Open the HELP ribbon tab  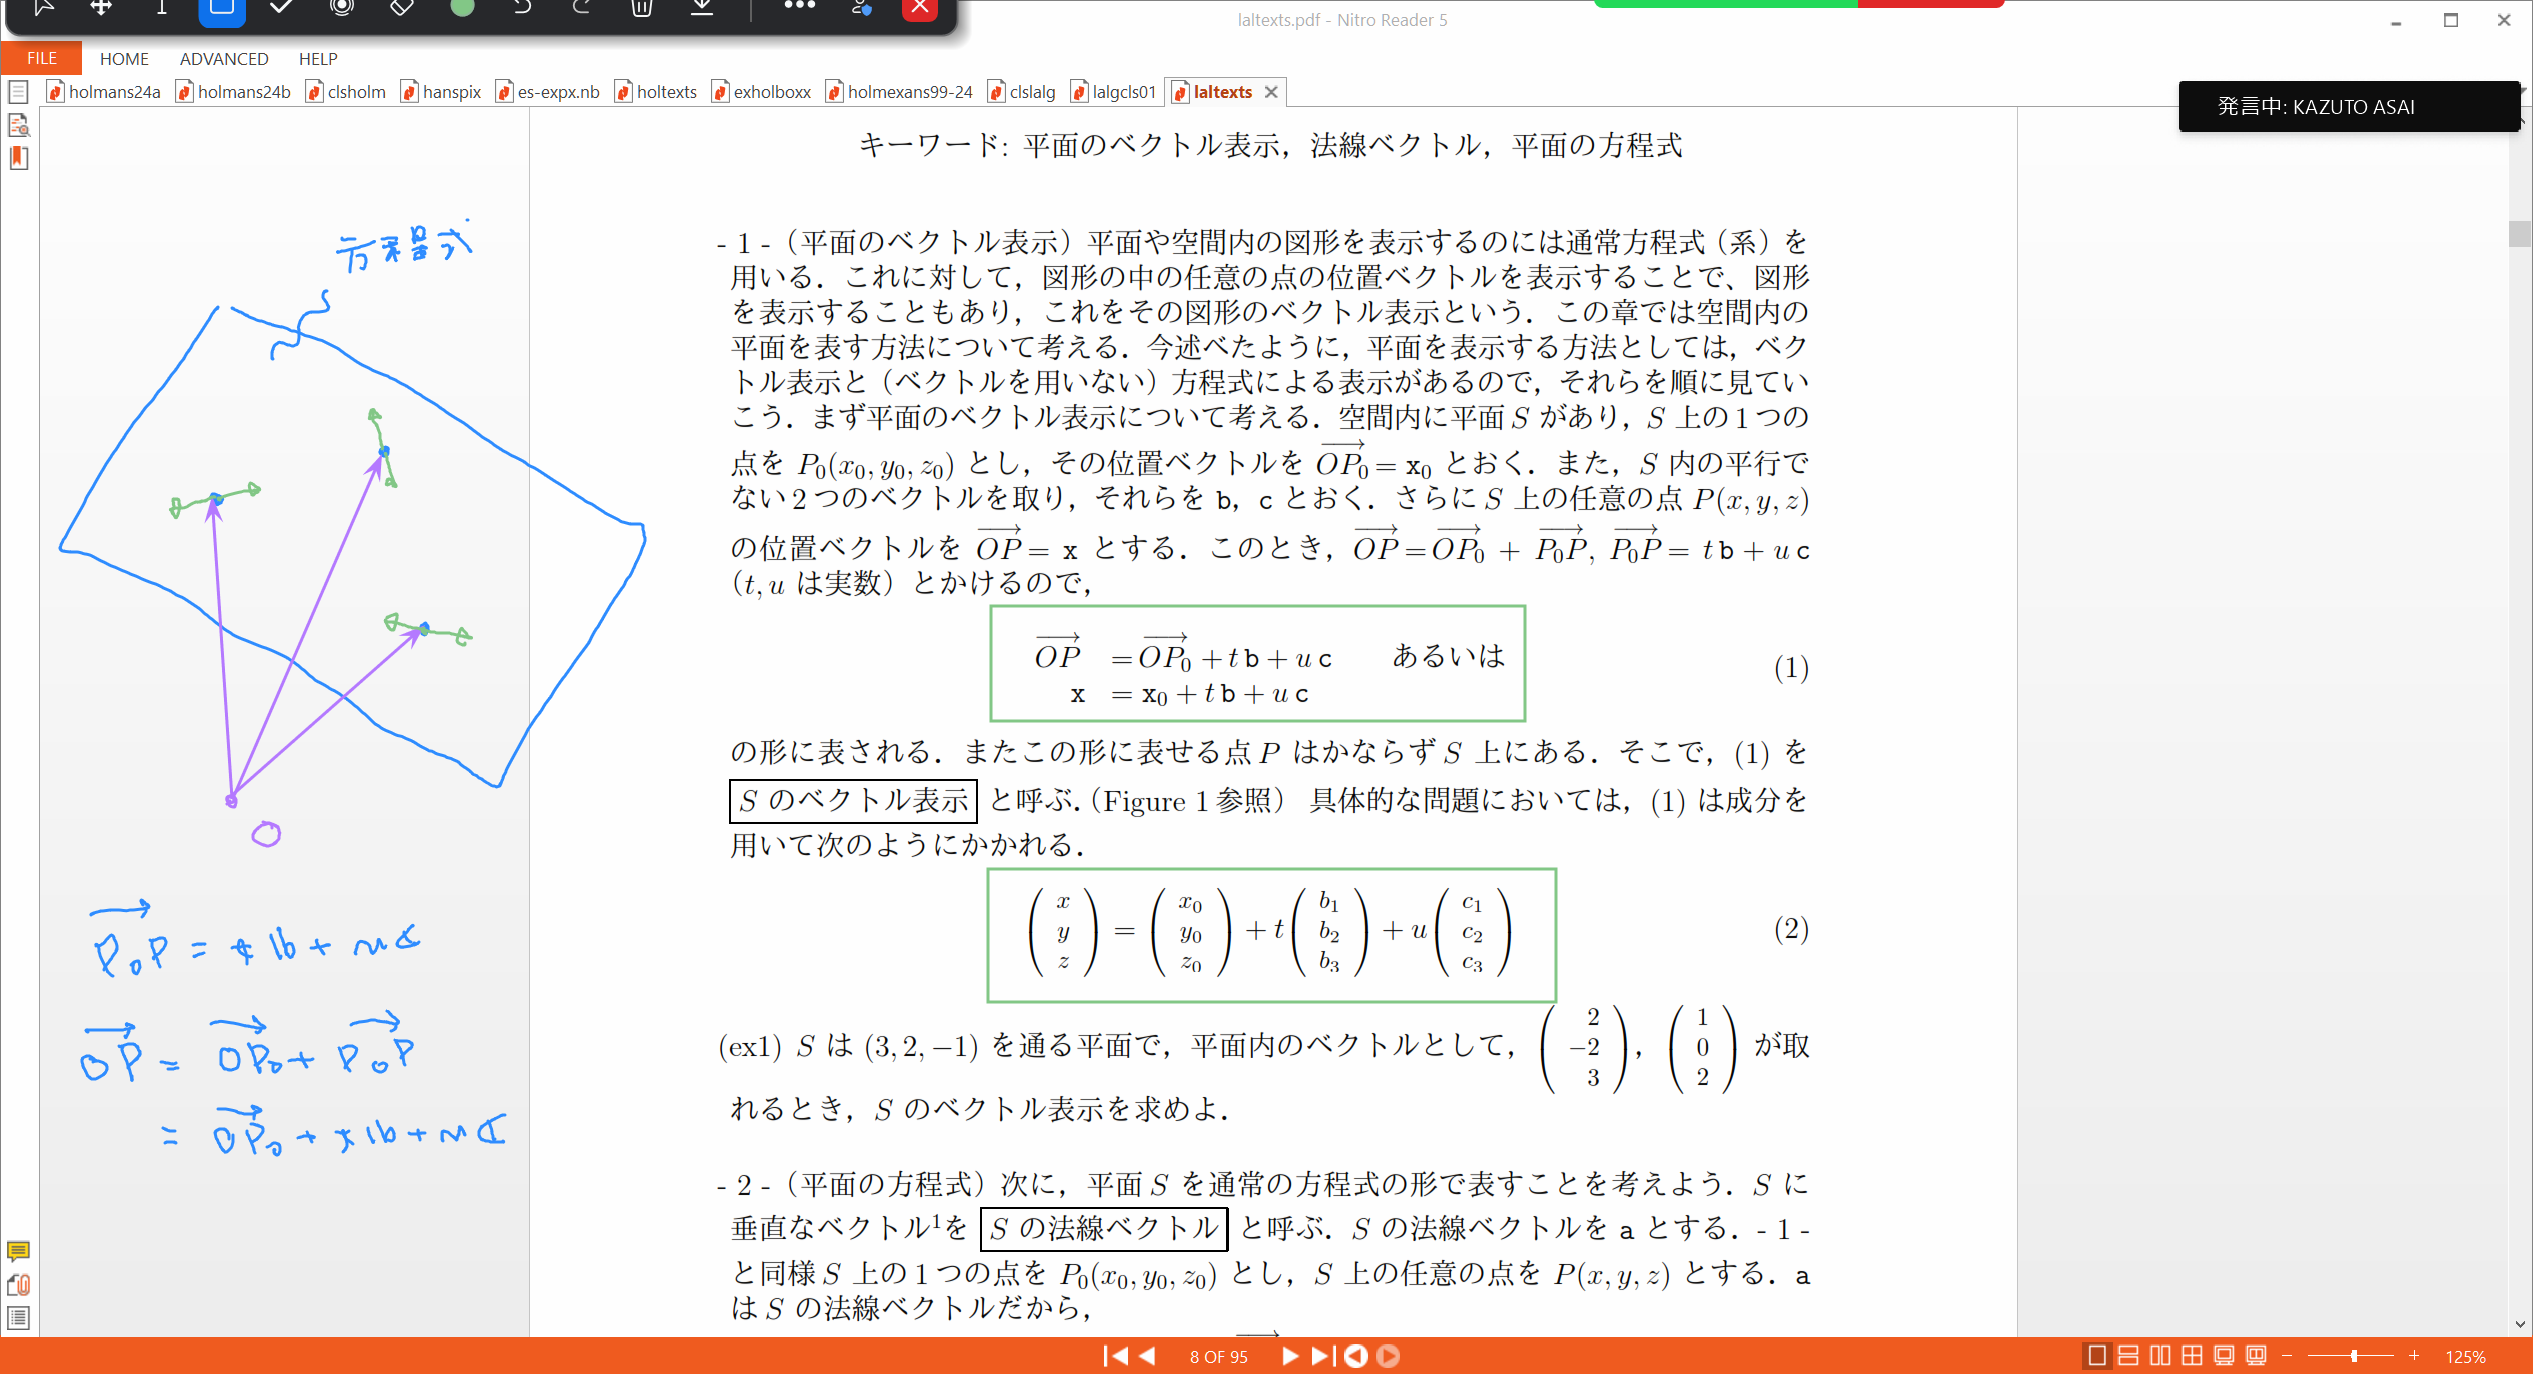[x=318, y=59]
